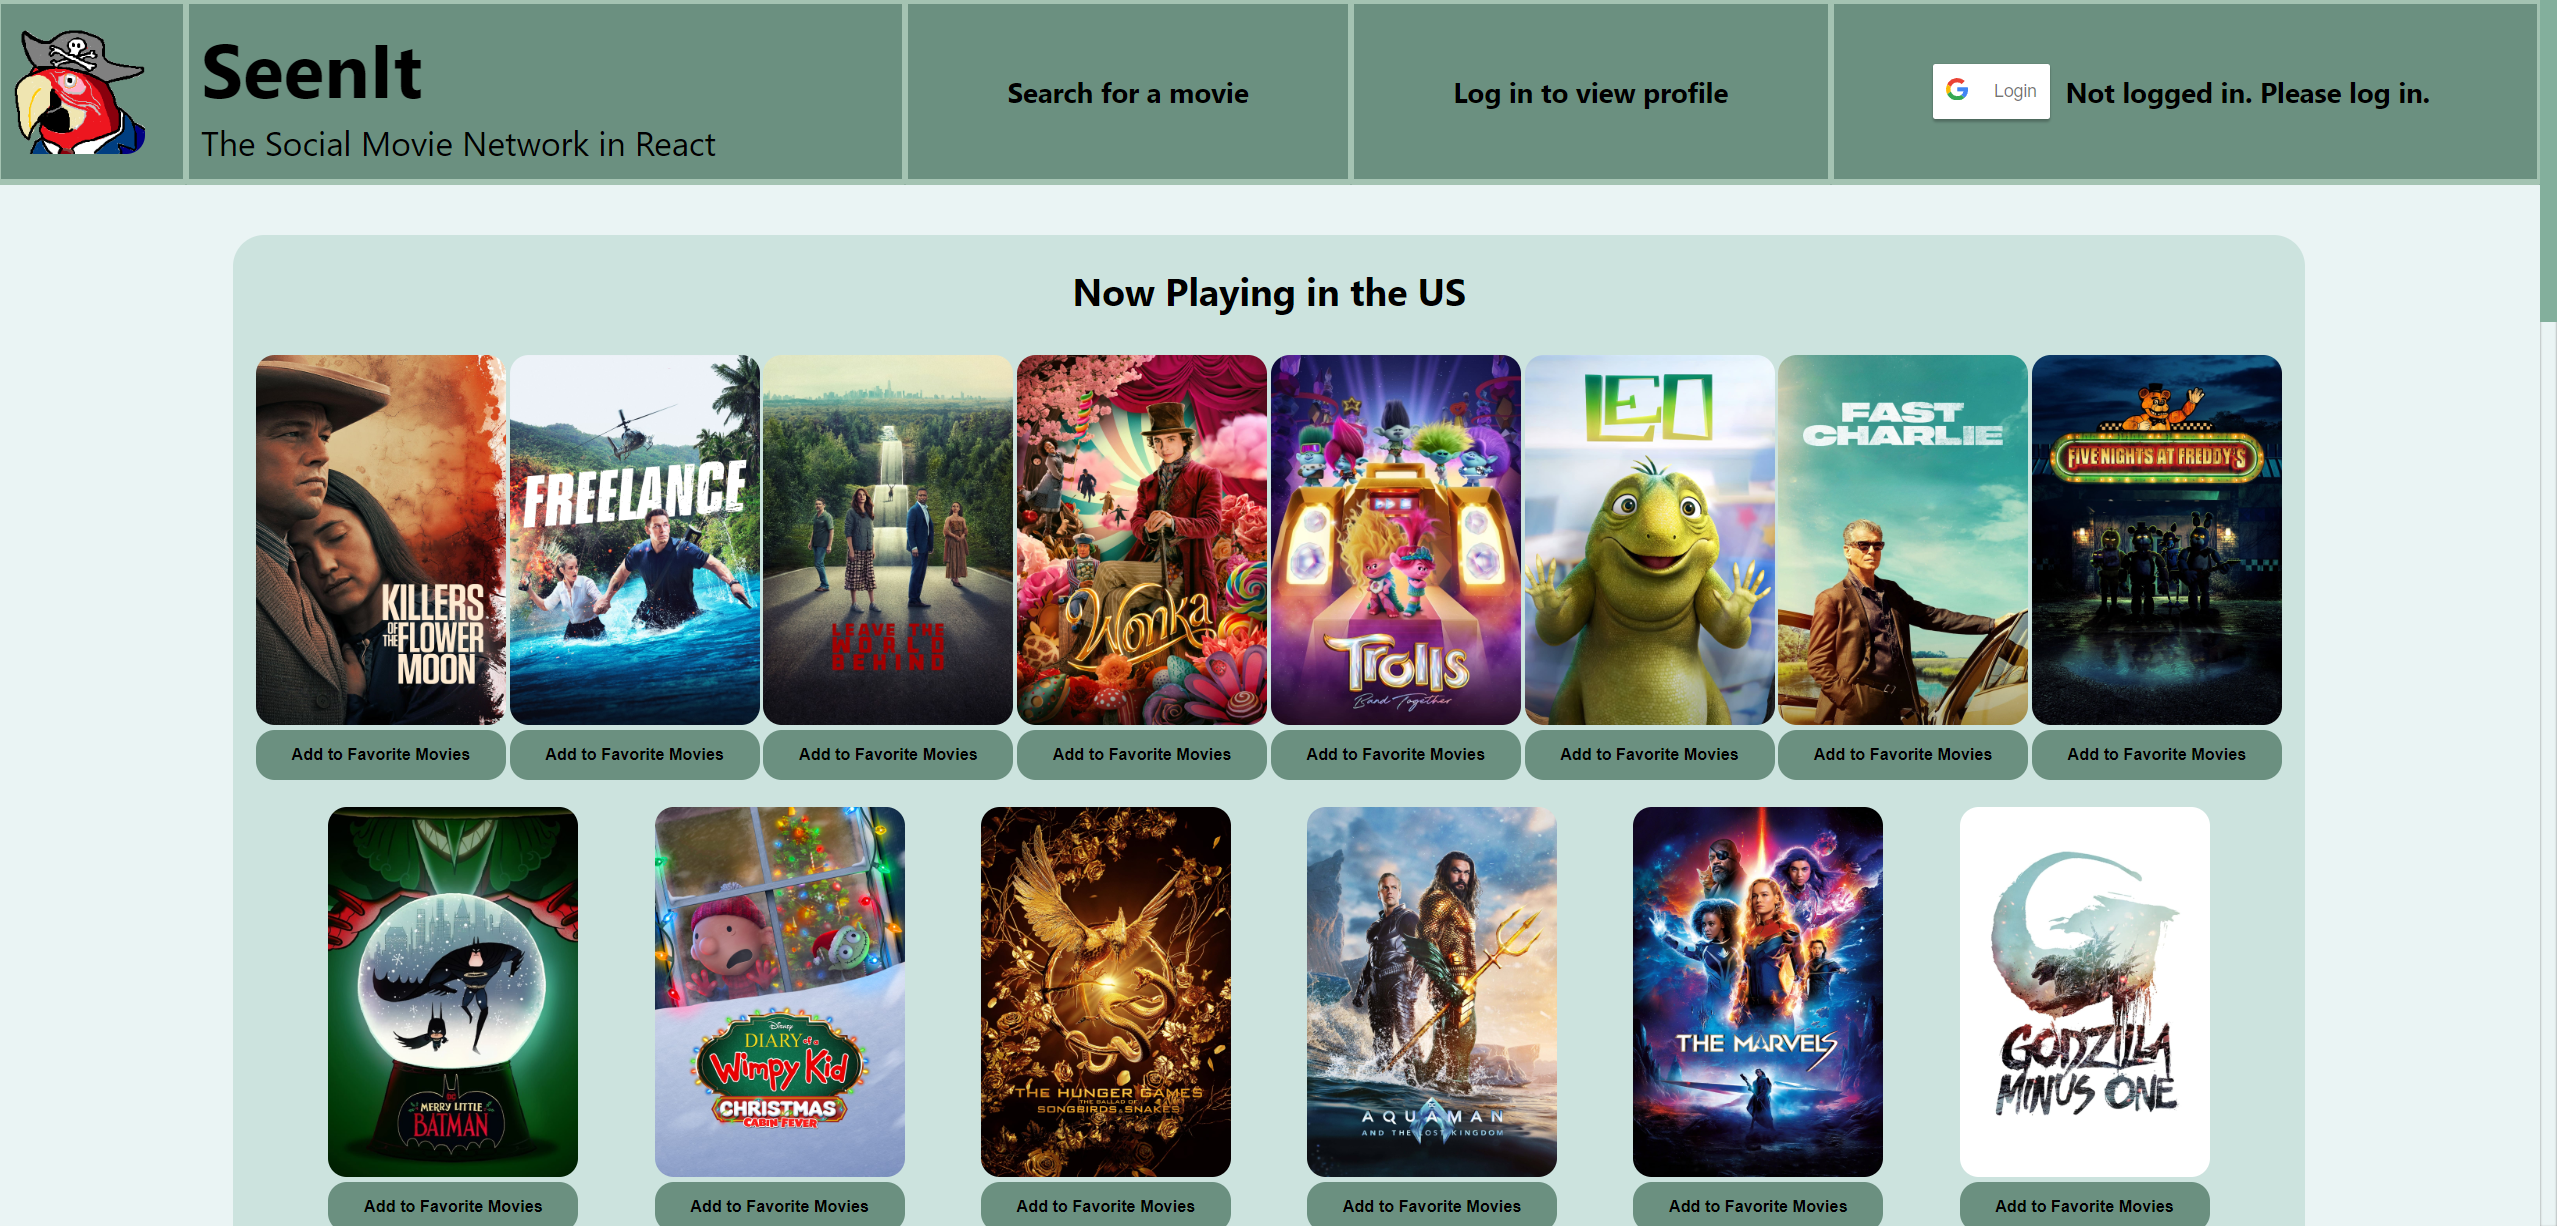Viewport: 2557px width, 1226px height.
Task: Add Wimpy Kid Christmas to favorites
Action: click(780, 1205)
